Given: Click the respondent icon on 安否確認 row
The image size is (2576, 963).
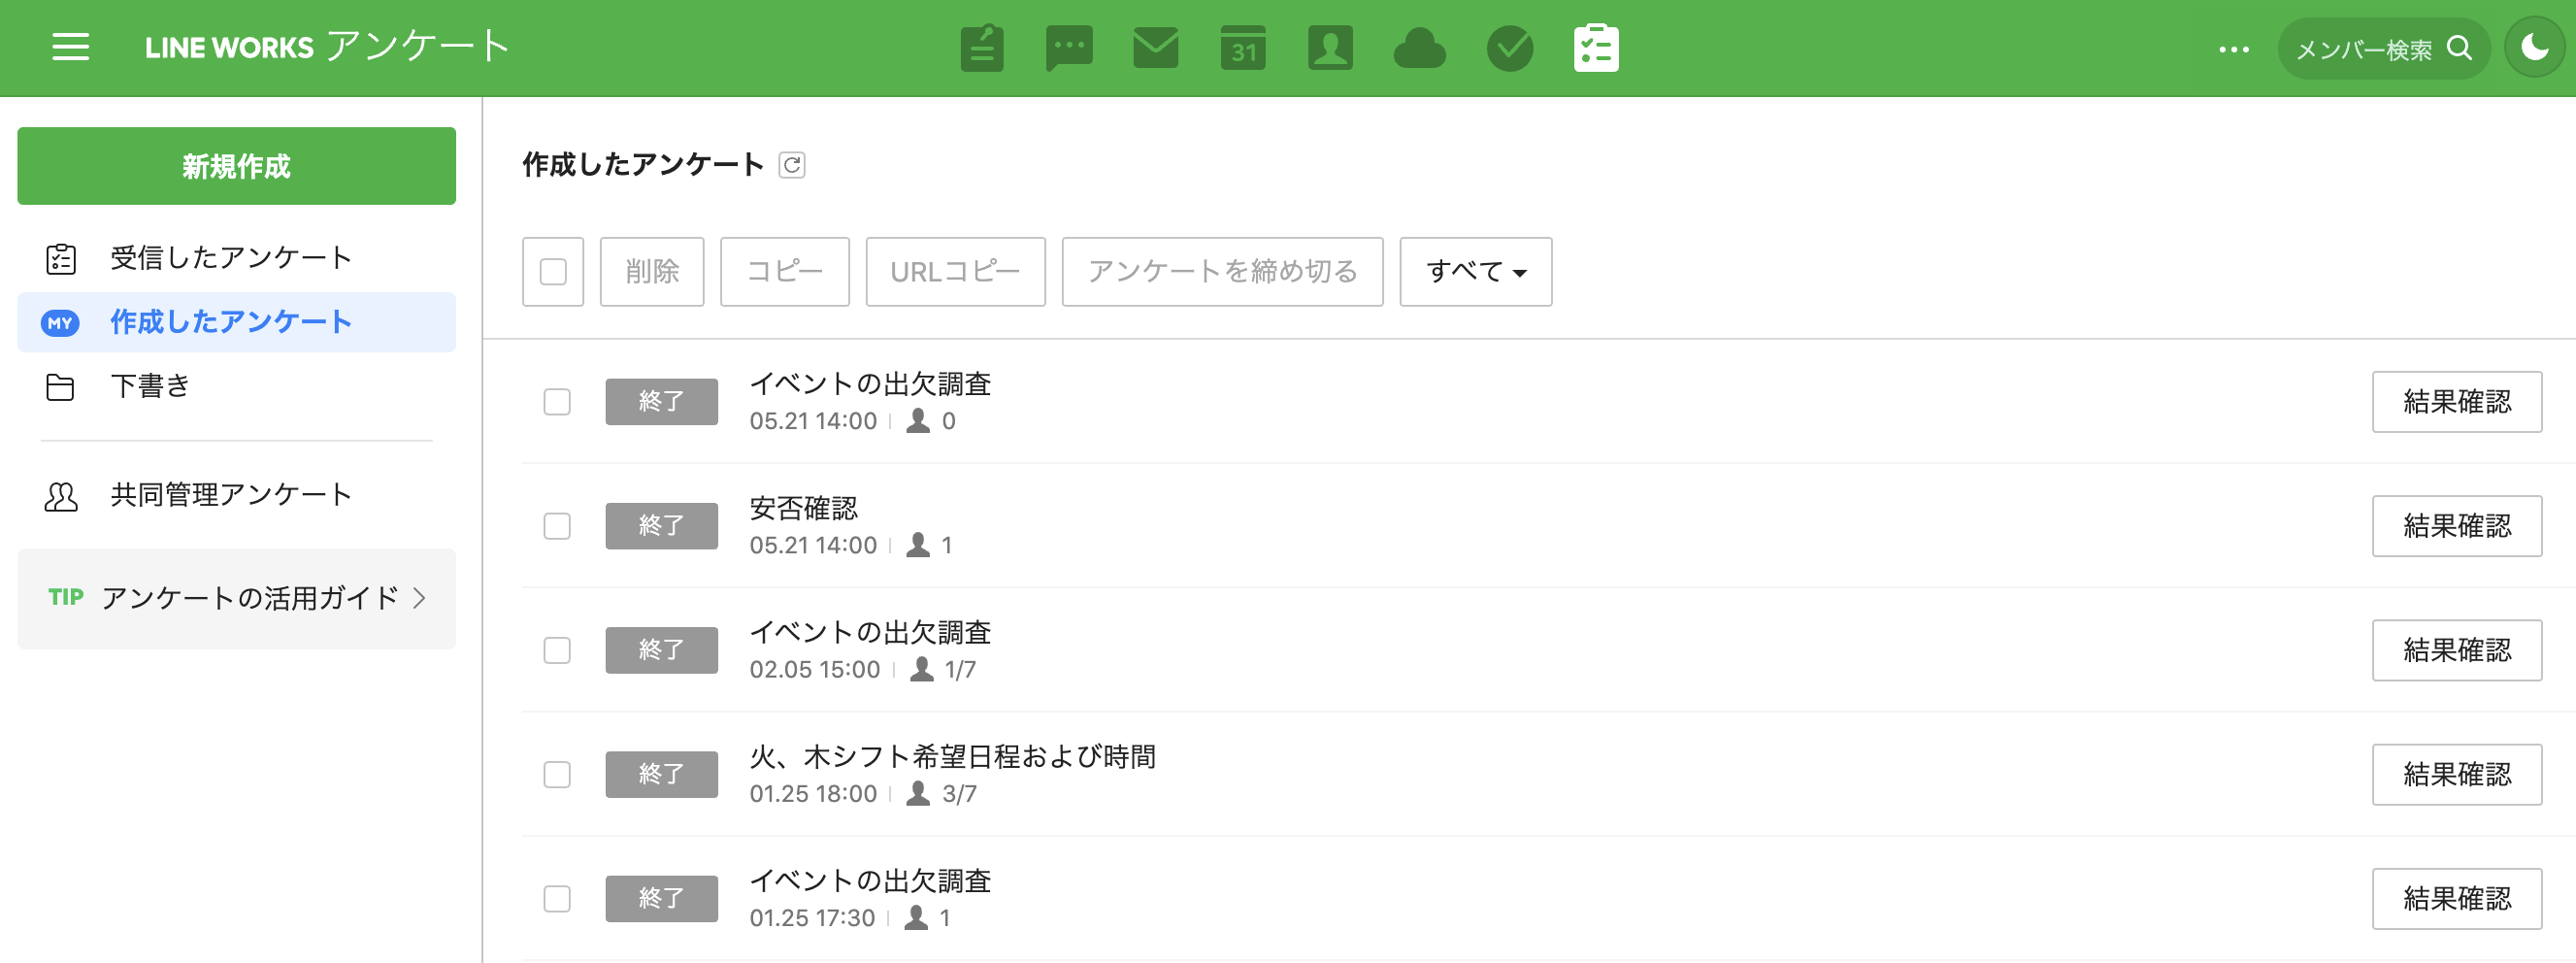Looking at the screenshot, I should point(918,545).
